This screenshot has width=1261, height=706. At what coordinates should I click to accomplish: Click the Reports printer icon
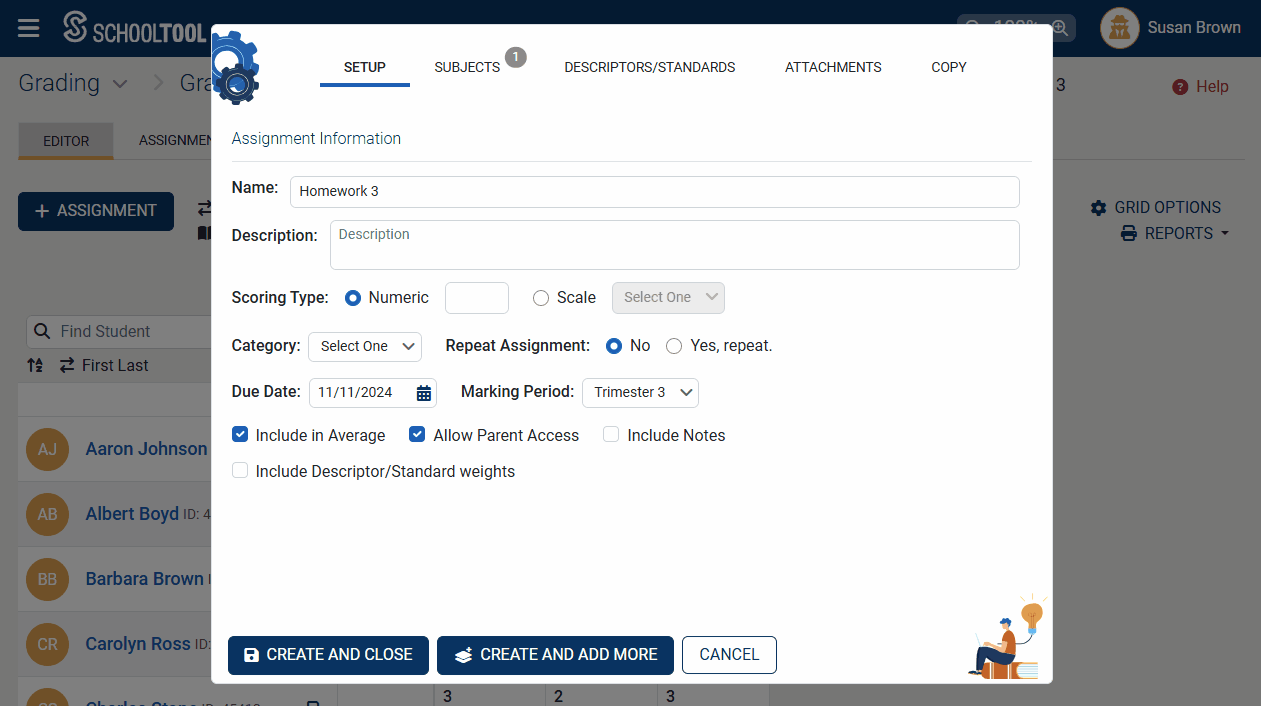coord(1129,234)
